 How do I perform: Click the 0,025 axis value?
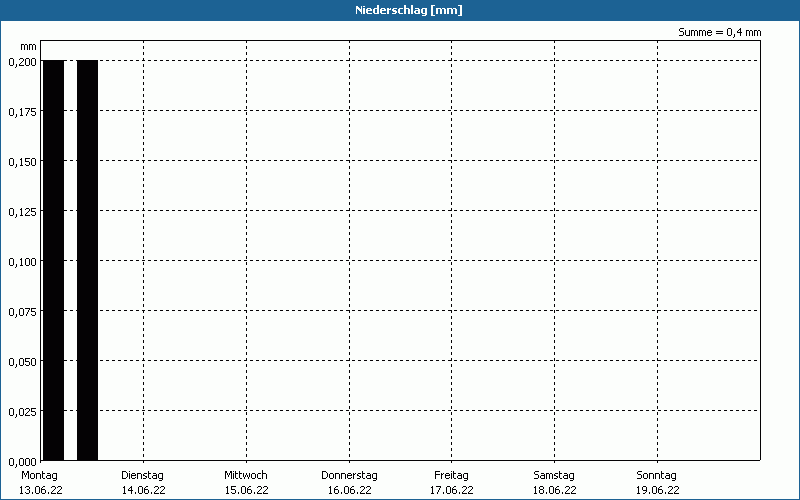[x=22, y=412]
